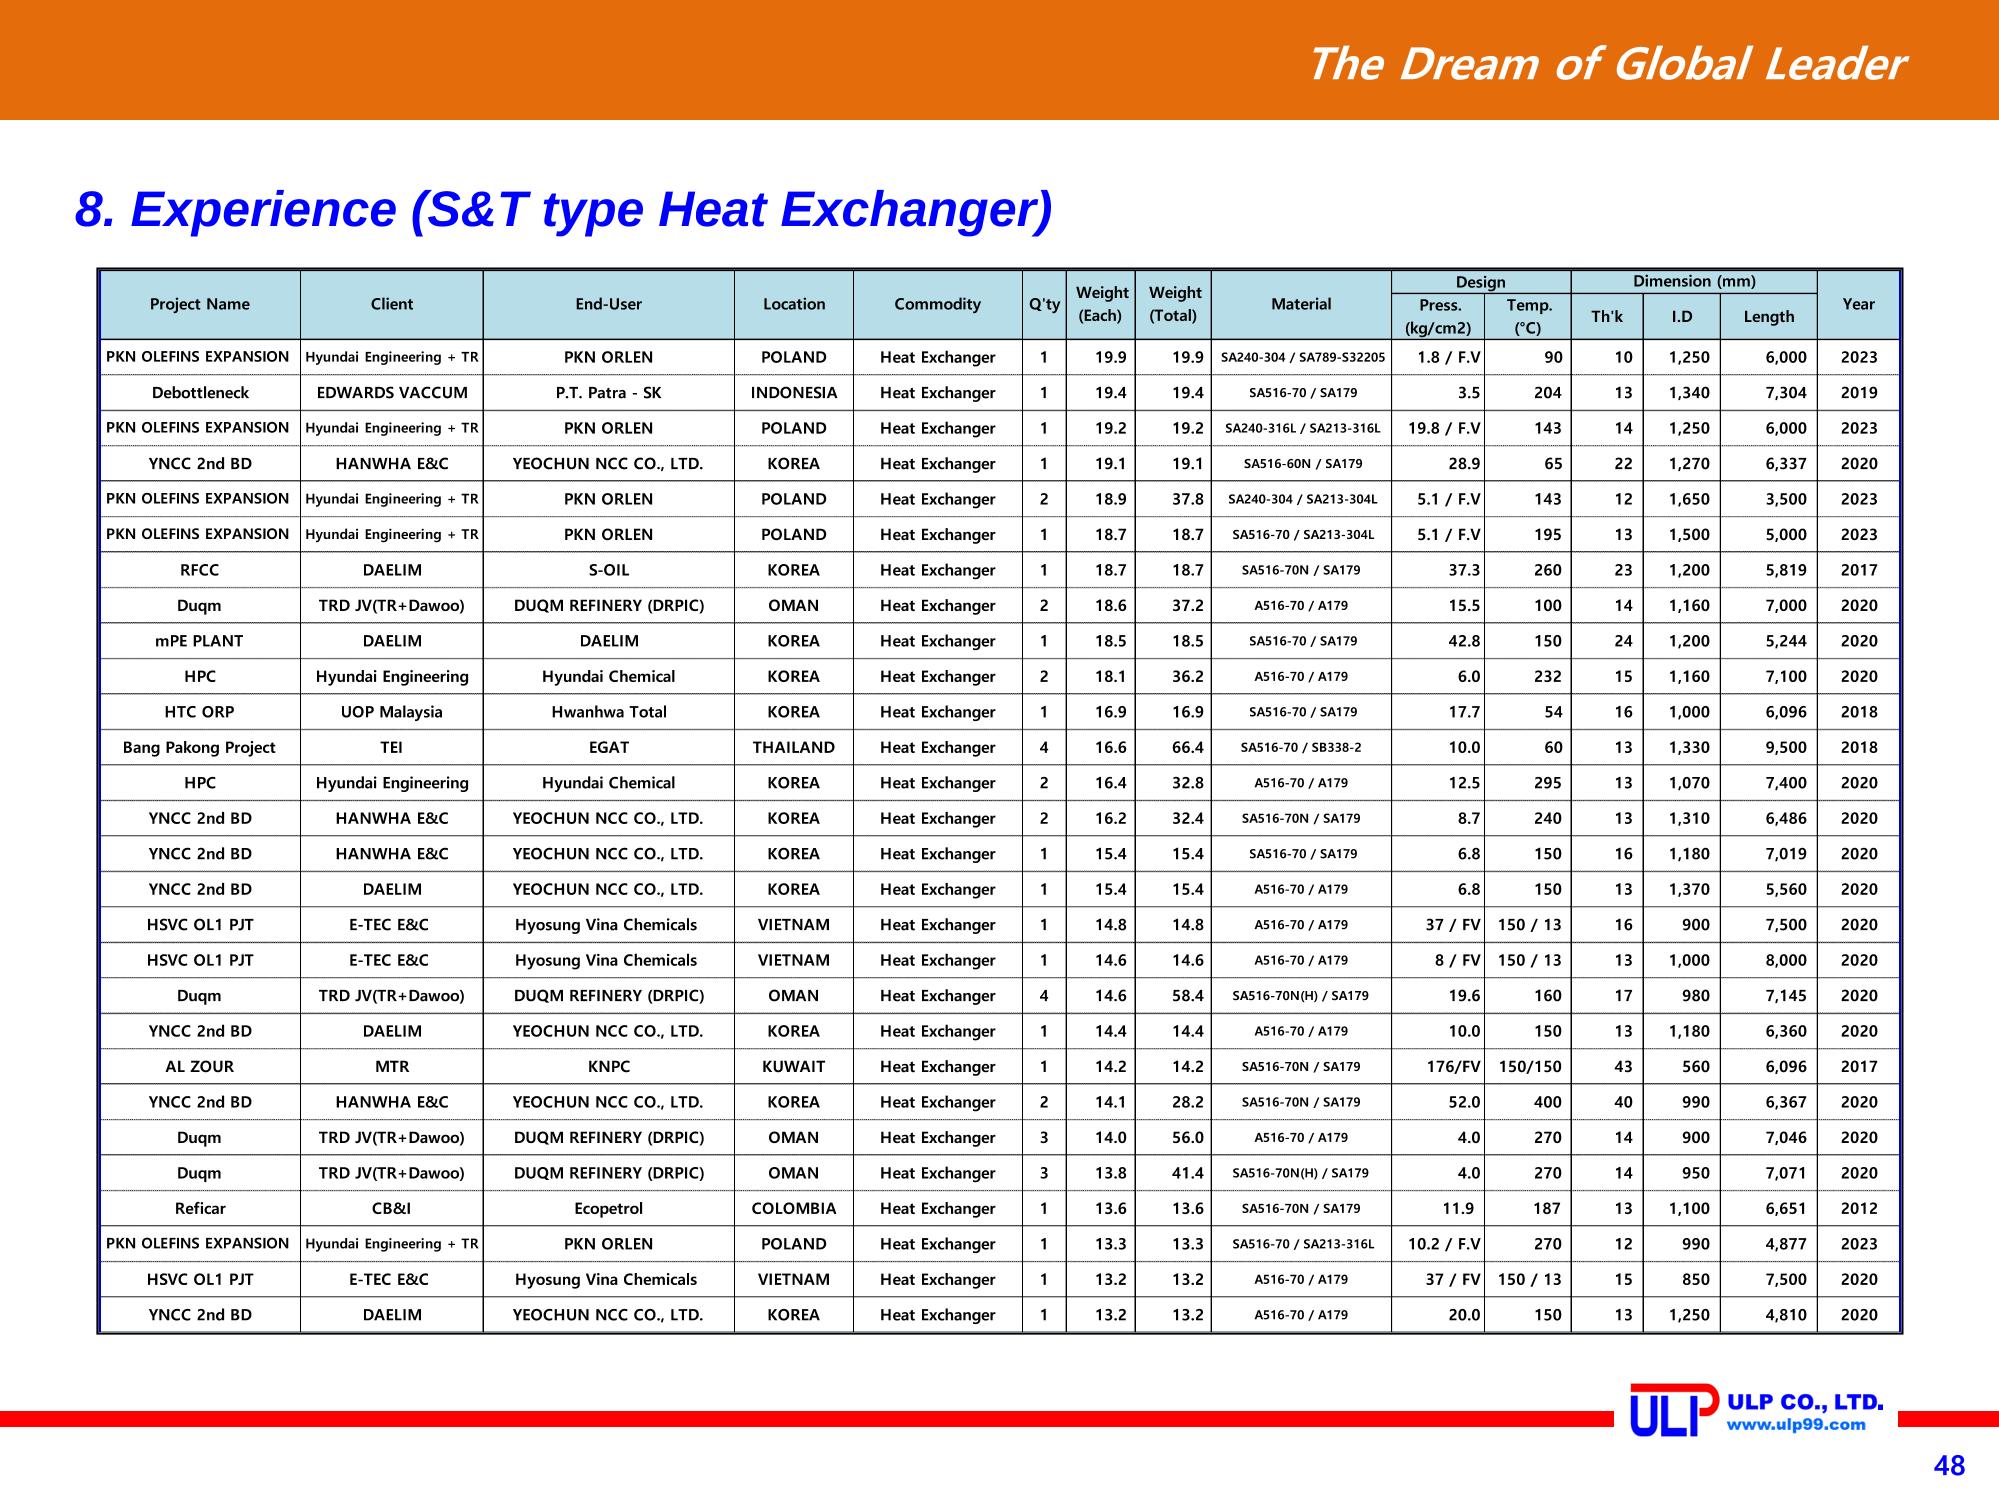Click the AL ZOUR project cell

(x=200, y=1067)
